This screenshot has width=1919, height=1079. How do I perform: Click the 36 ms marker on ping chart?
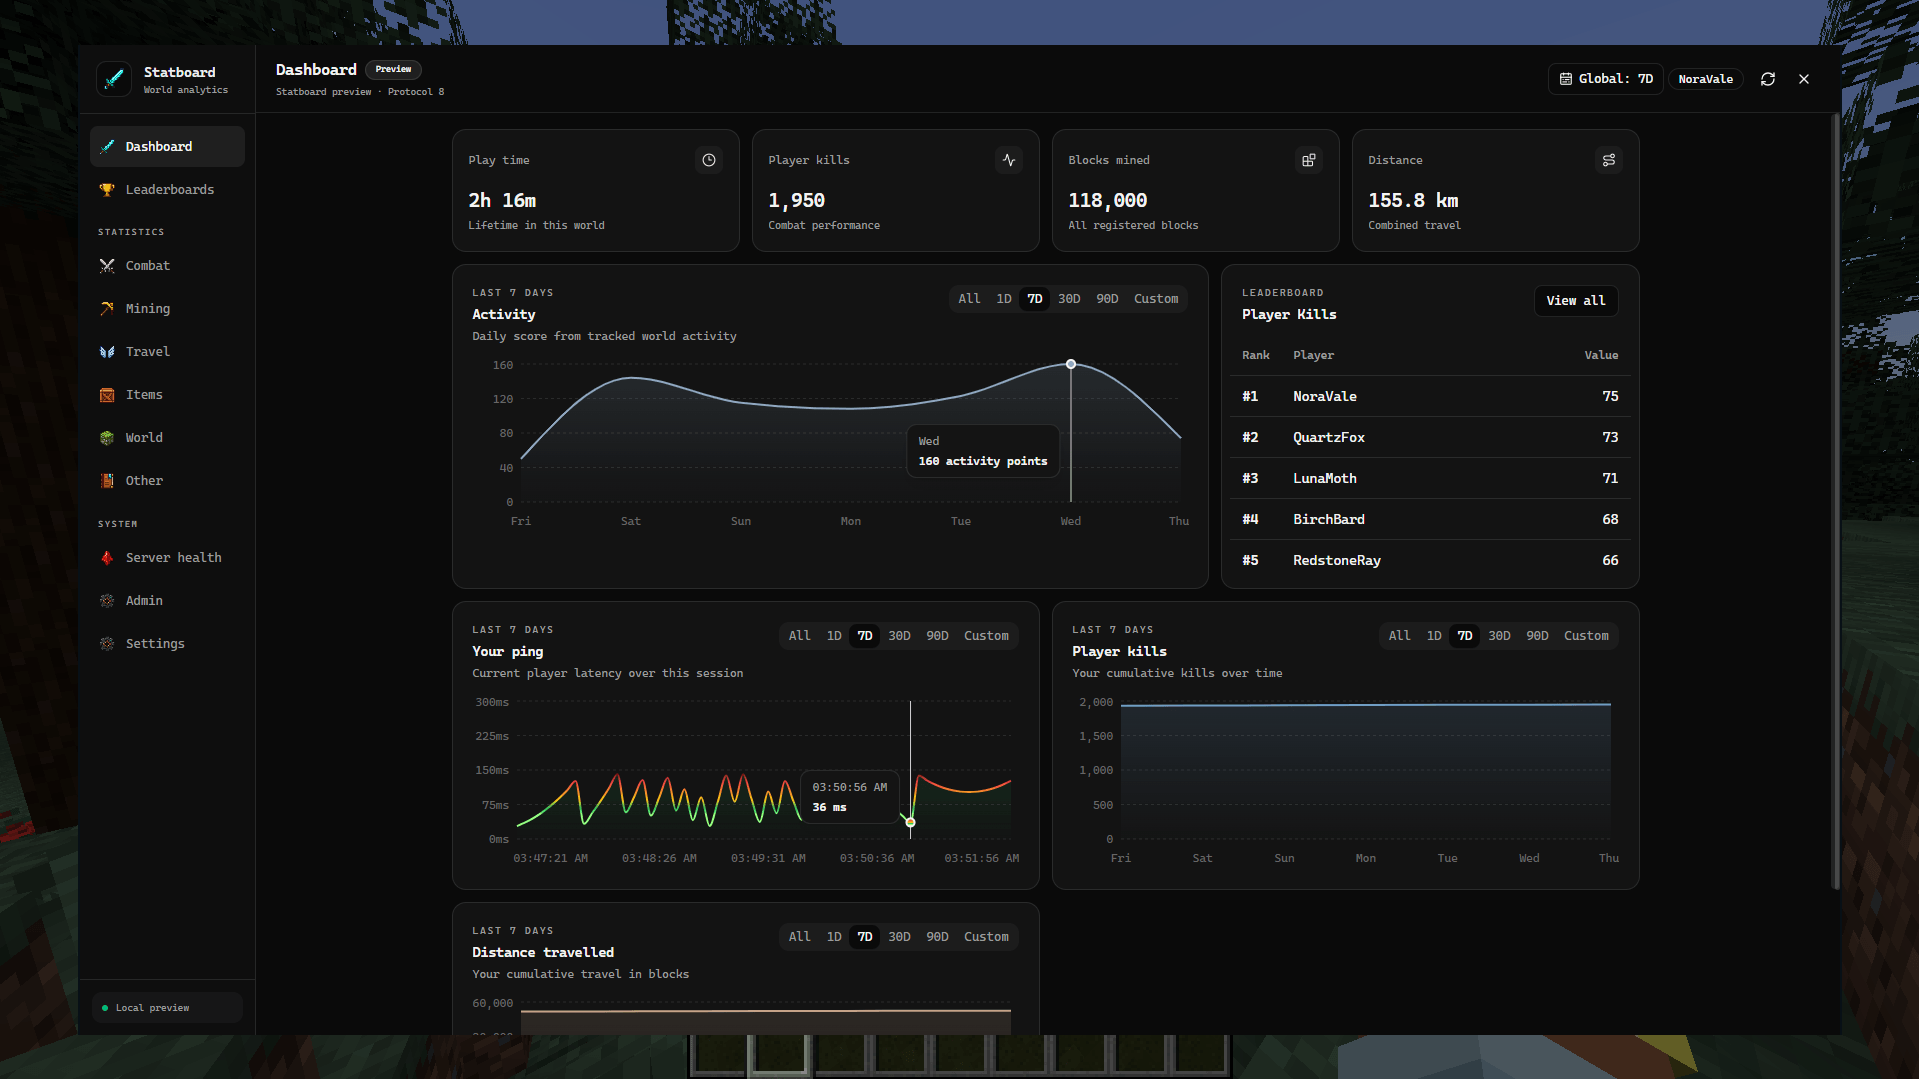(910, 822)
